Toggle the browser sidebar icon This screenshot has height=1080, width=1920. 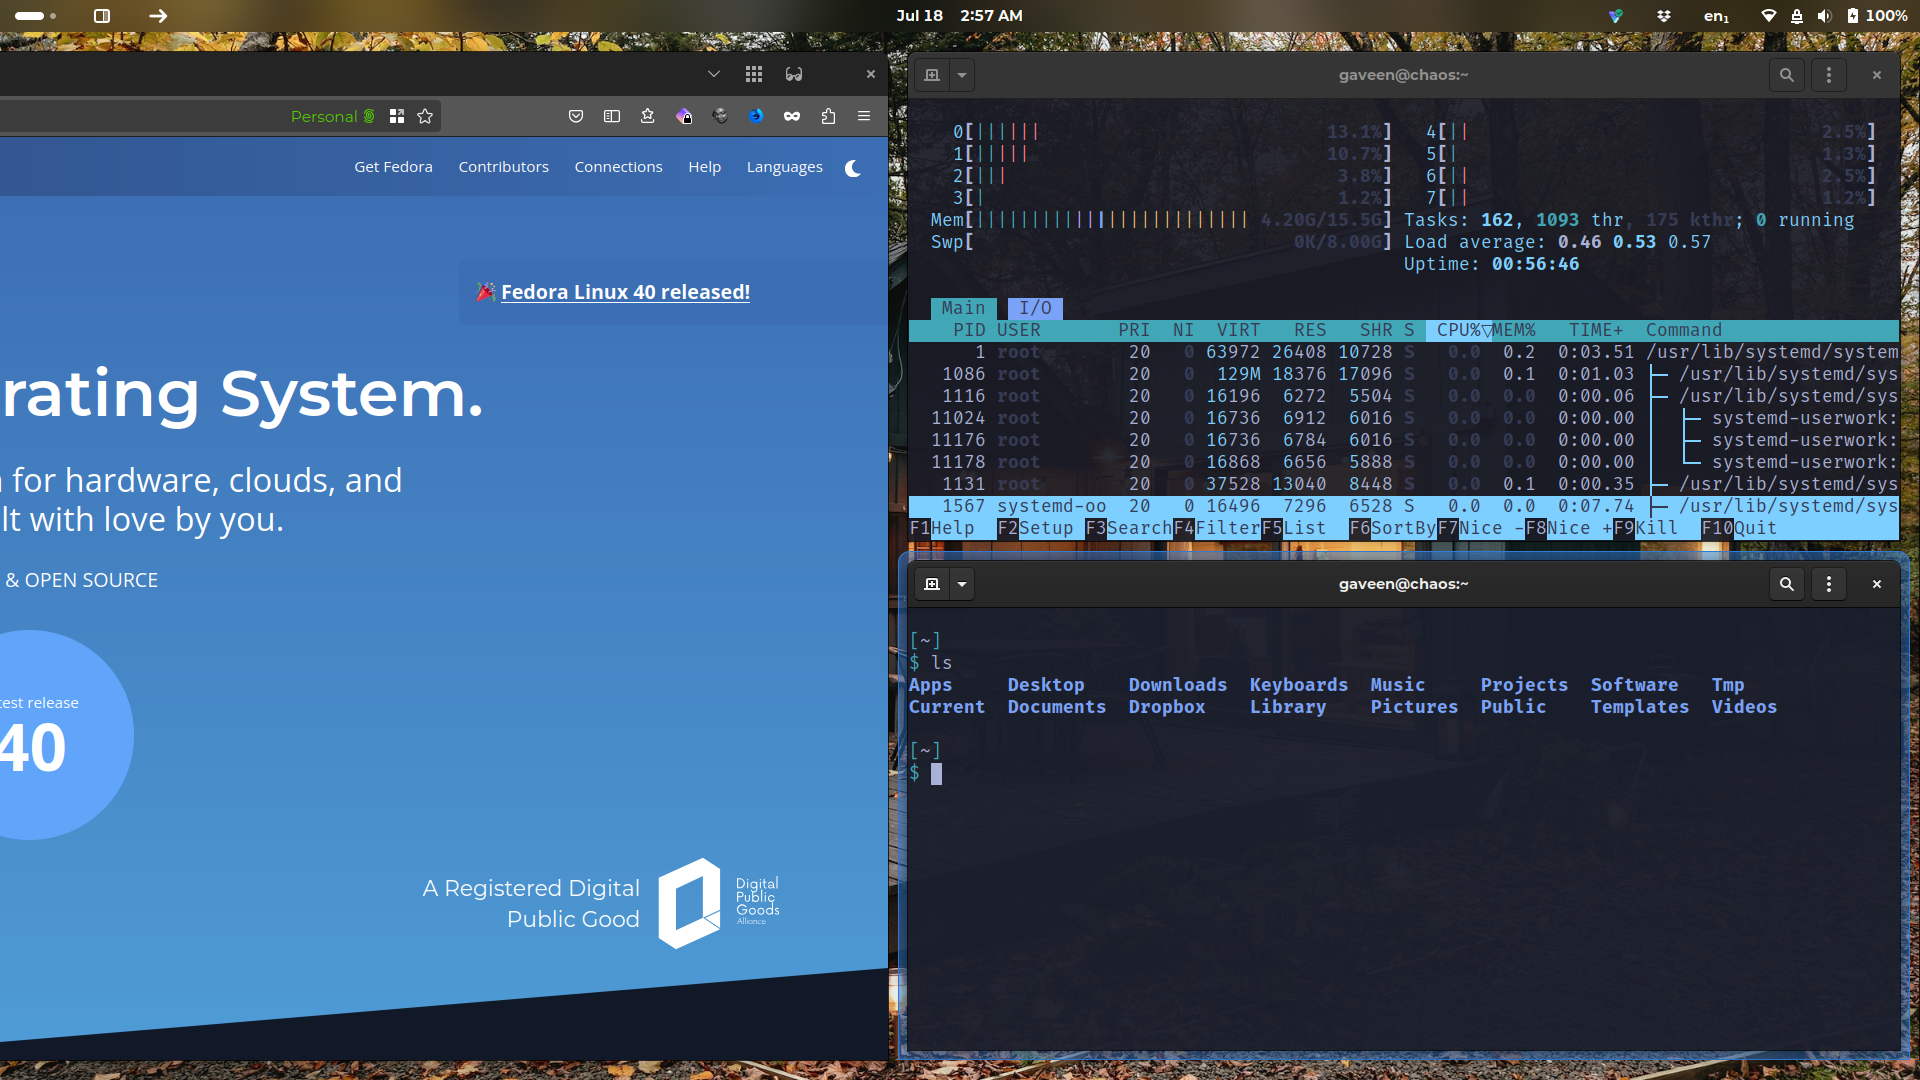pyautogui.click(x=612, y=116)
